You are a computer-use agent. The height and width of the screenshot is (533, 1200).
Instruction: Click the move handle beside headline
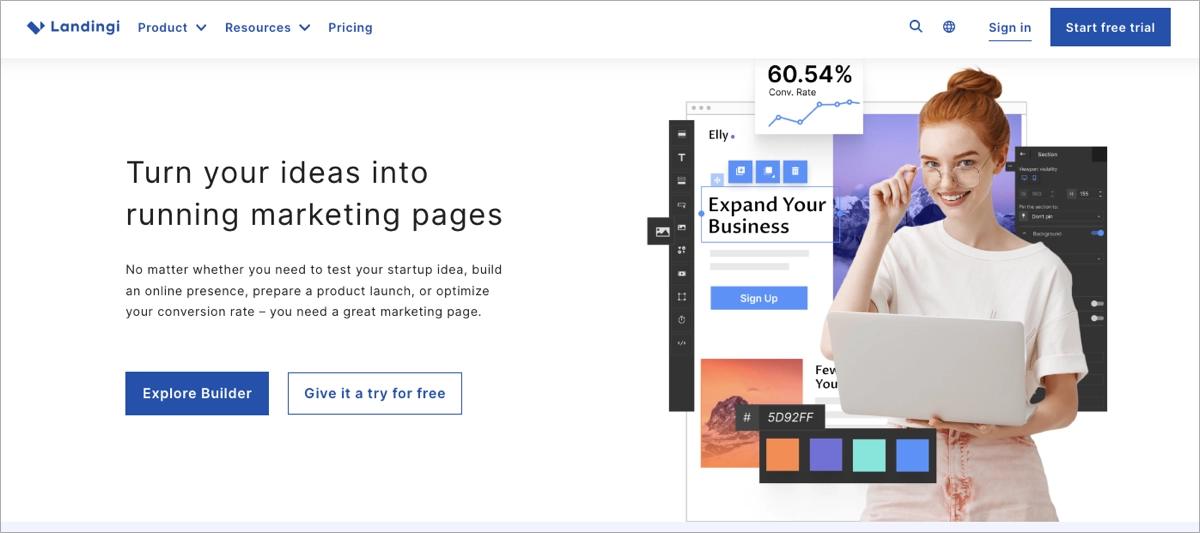[716, 180]
